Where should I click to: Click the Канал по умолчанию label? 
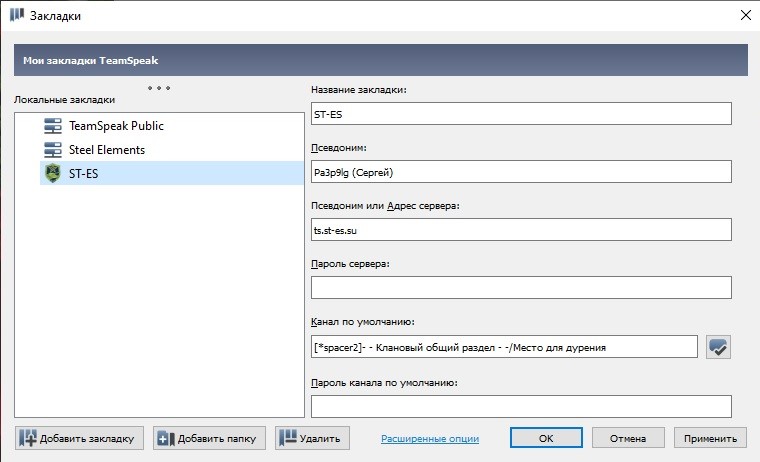pos(363,321)
